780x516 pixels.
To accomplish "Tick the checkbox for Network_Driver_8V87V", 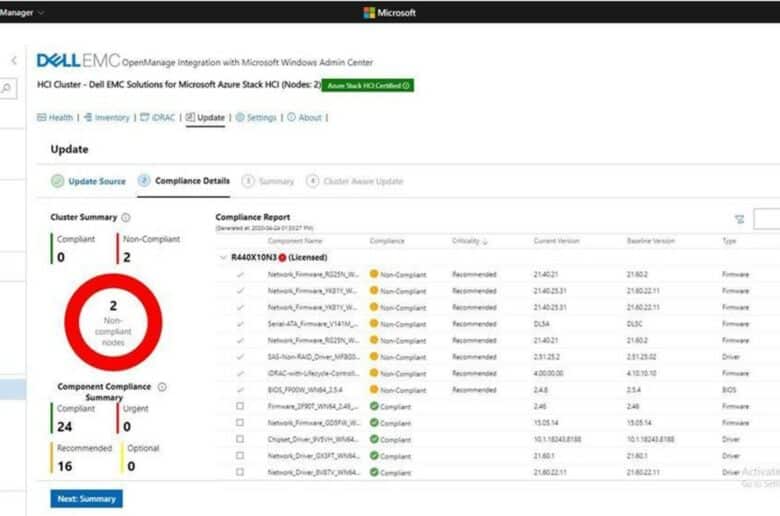I will (x=240, y=472).
